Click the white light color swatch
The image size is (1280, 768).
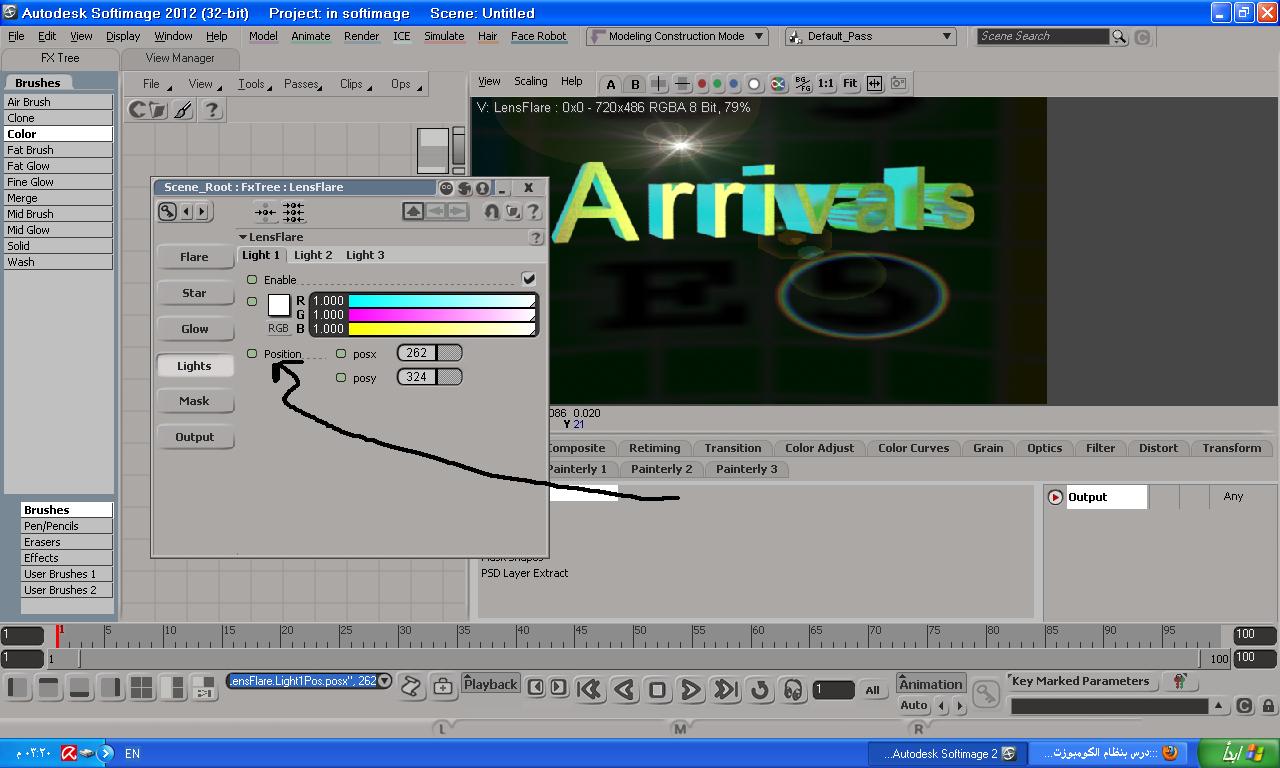click(279, 305)
